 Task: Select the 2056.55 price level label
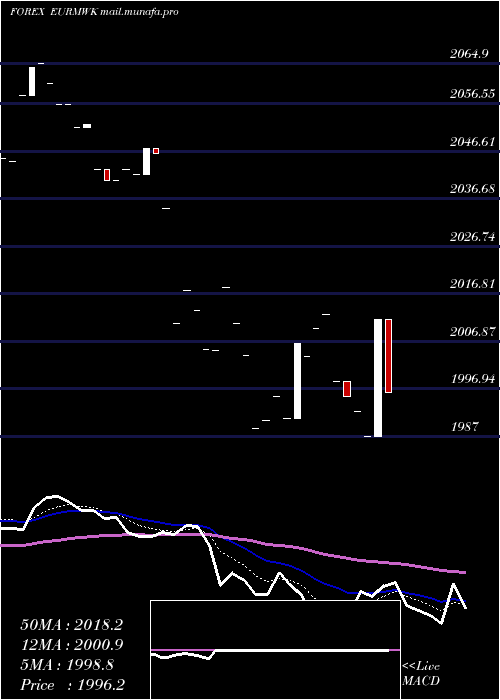[472, 94]
